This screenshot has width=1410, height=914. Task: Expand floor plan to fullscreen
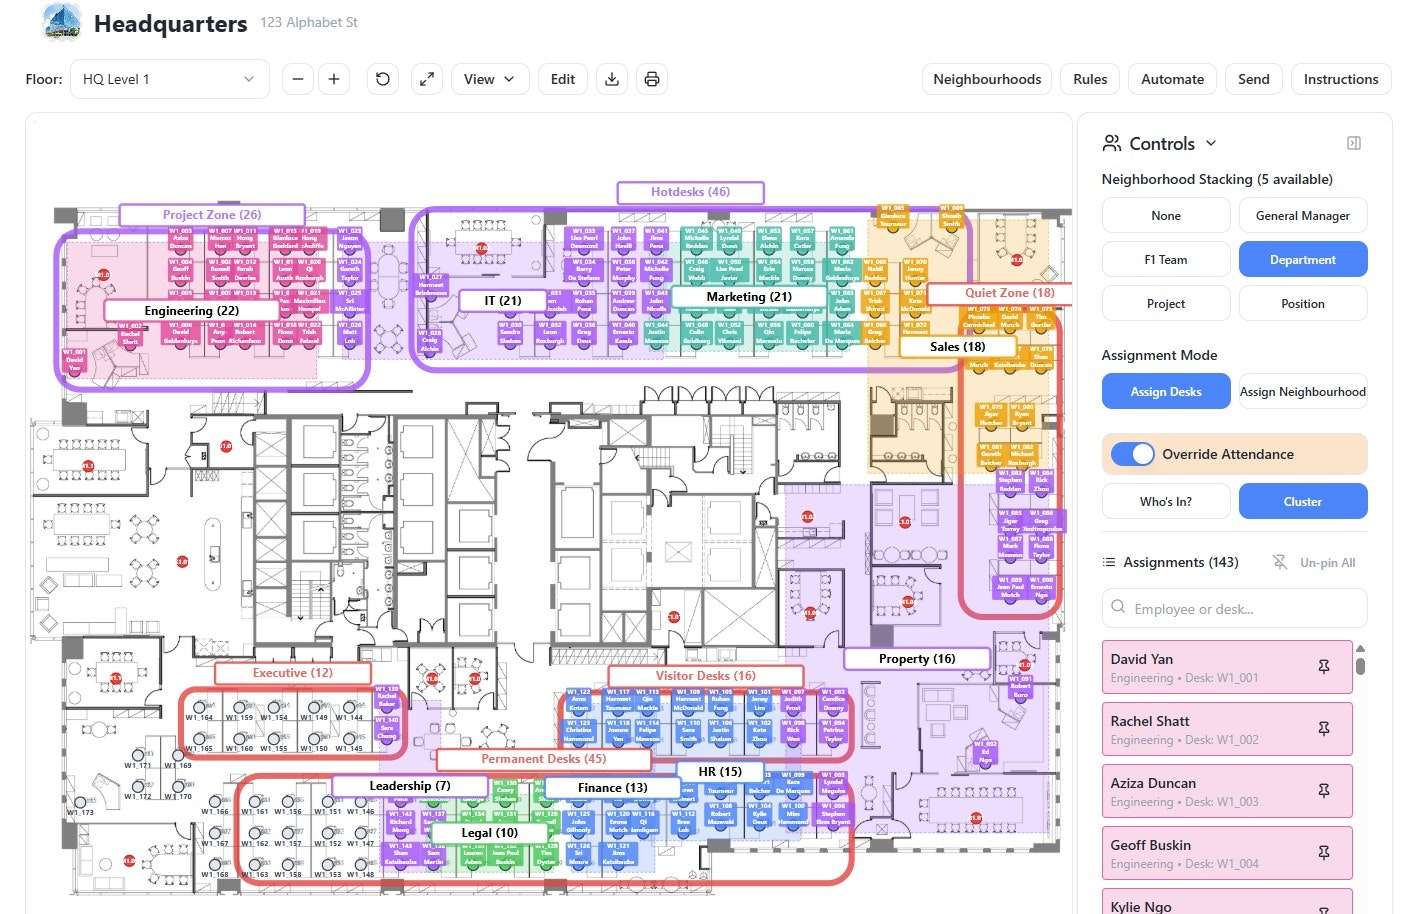(427, 79)
